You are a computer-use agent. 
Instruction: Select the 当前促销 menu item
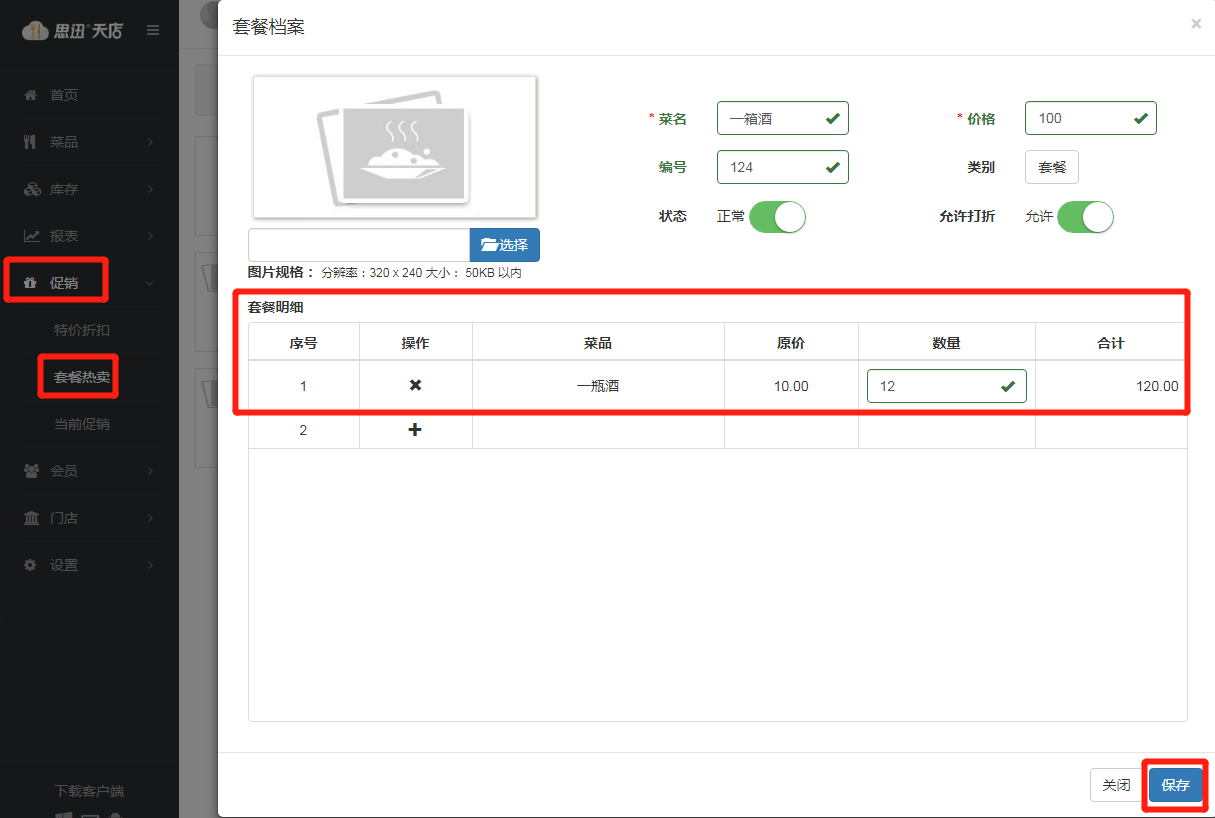pyautogui.click(x=81, y=423)
